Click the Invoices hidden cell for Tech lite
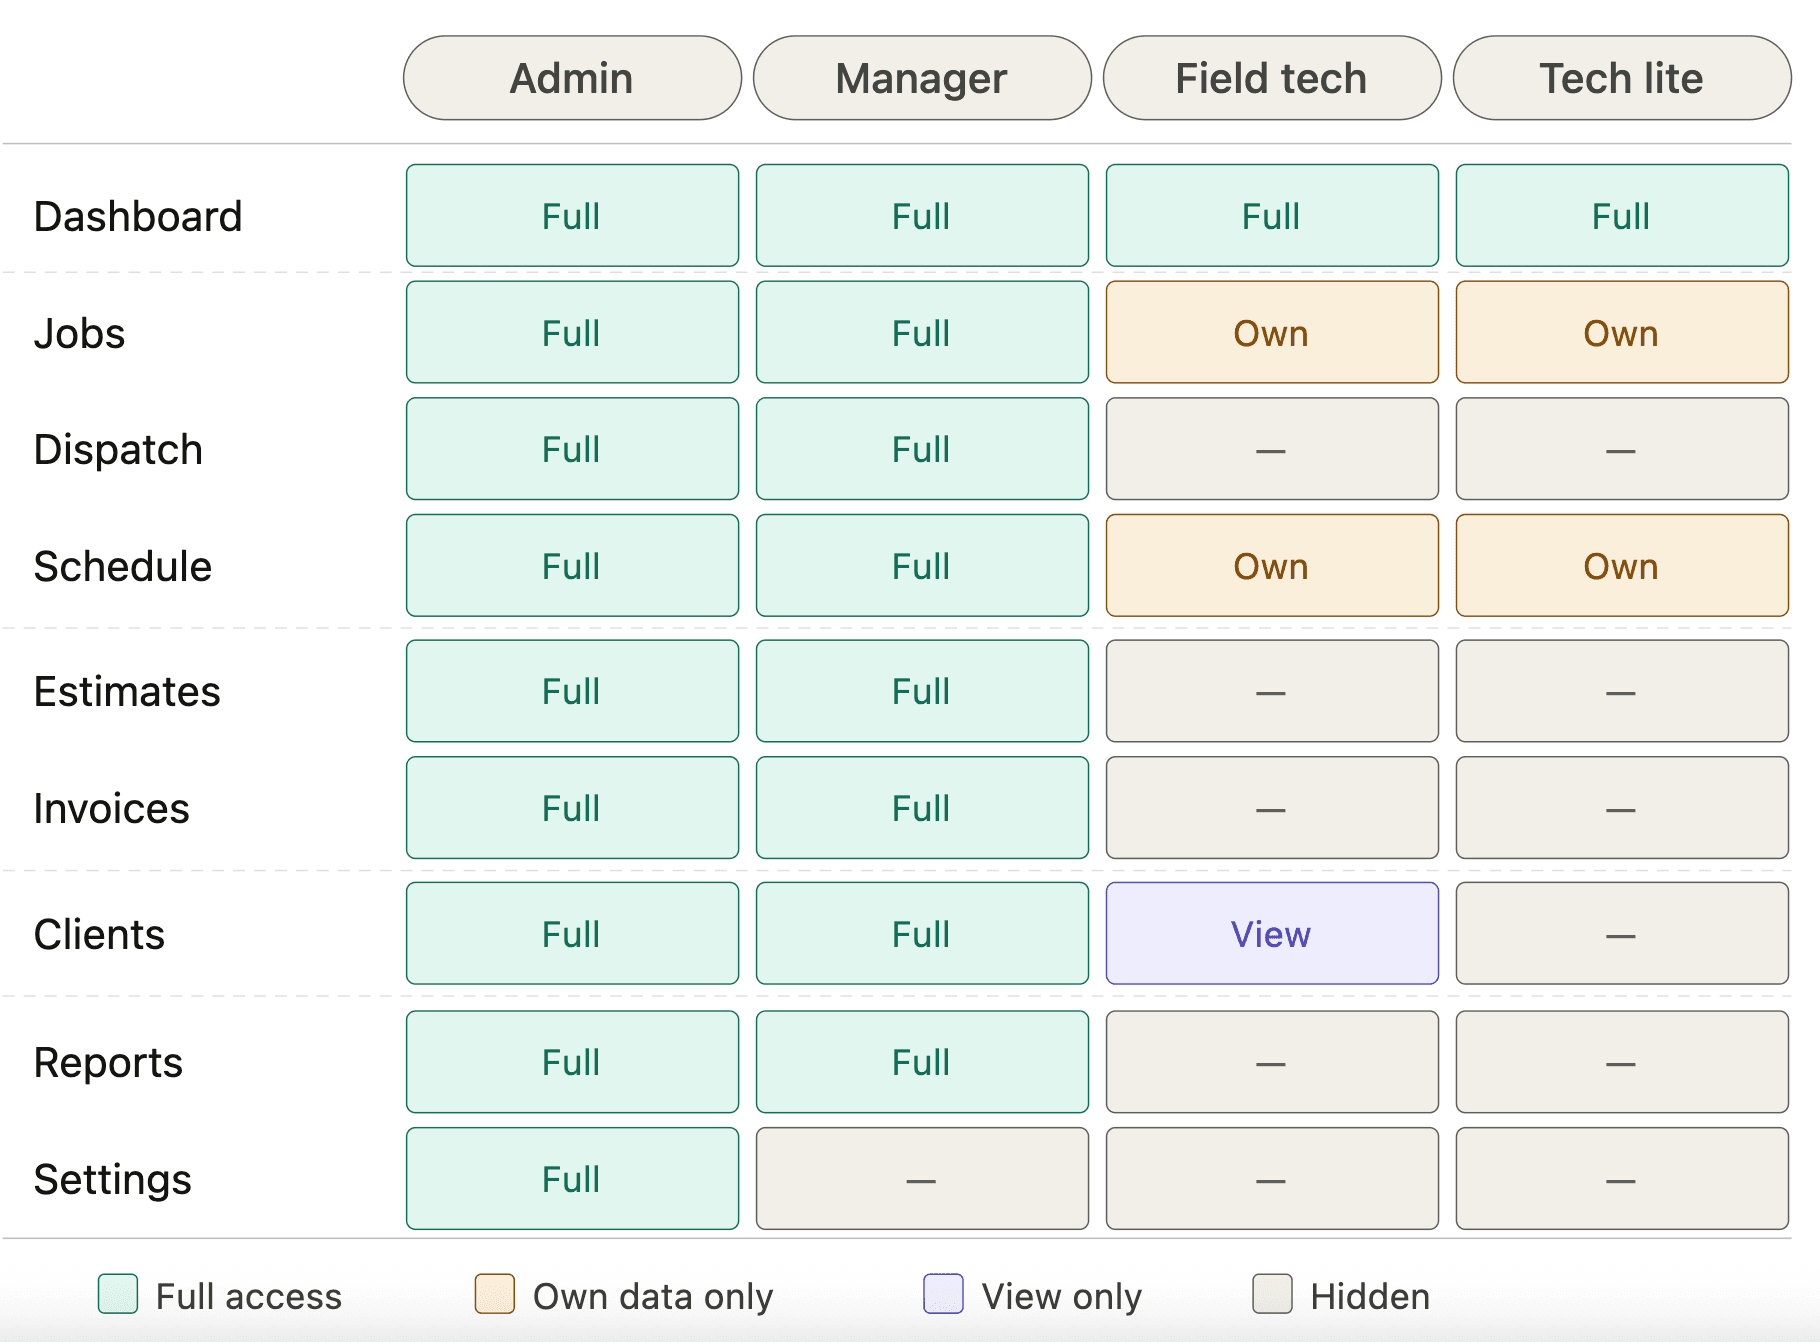1820x1342 pixels. (1621, 807)
